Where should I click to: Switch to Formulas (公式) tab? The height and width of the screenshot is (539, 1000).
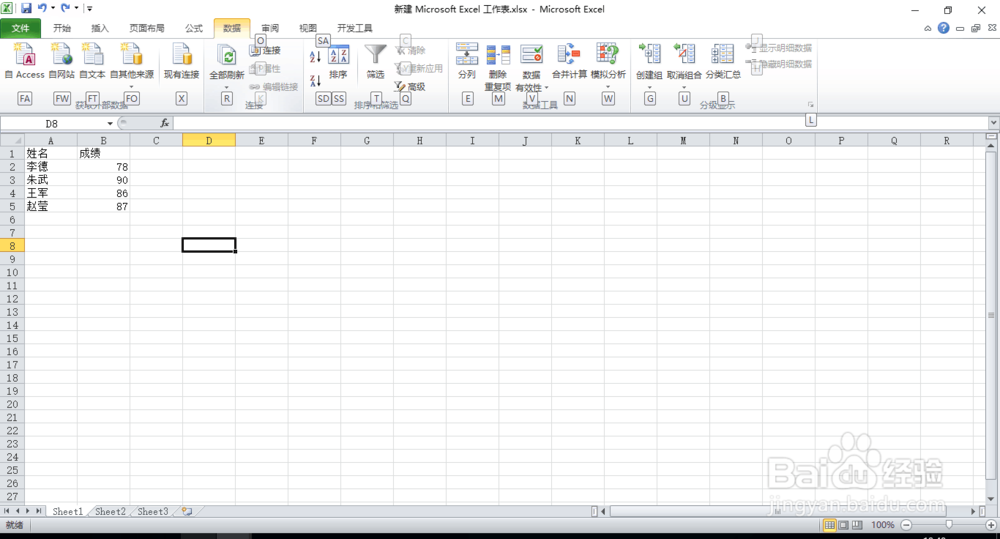pos(194,28)
